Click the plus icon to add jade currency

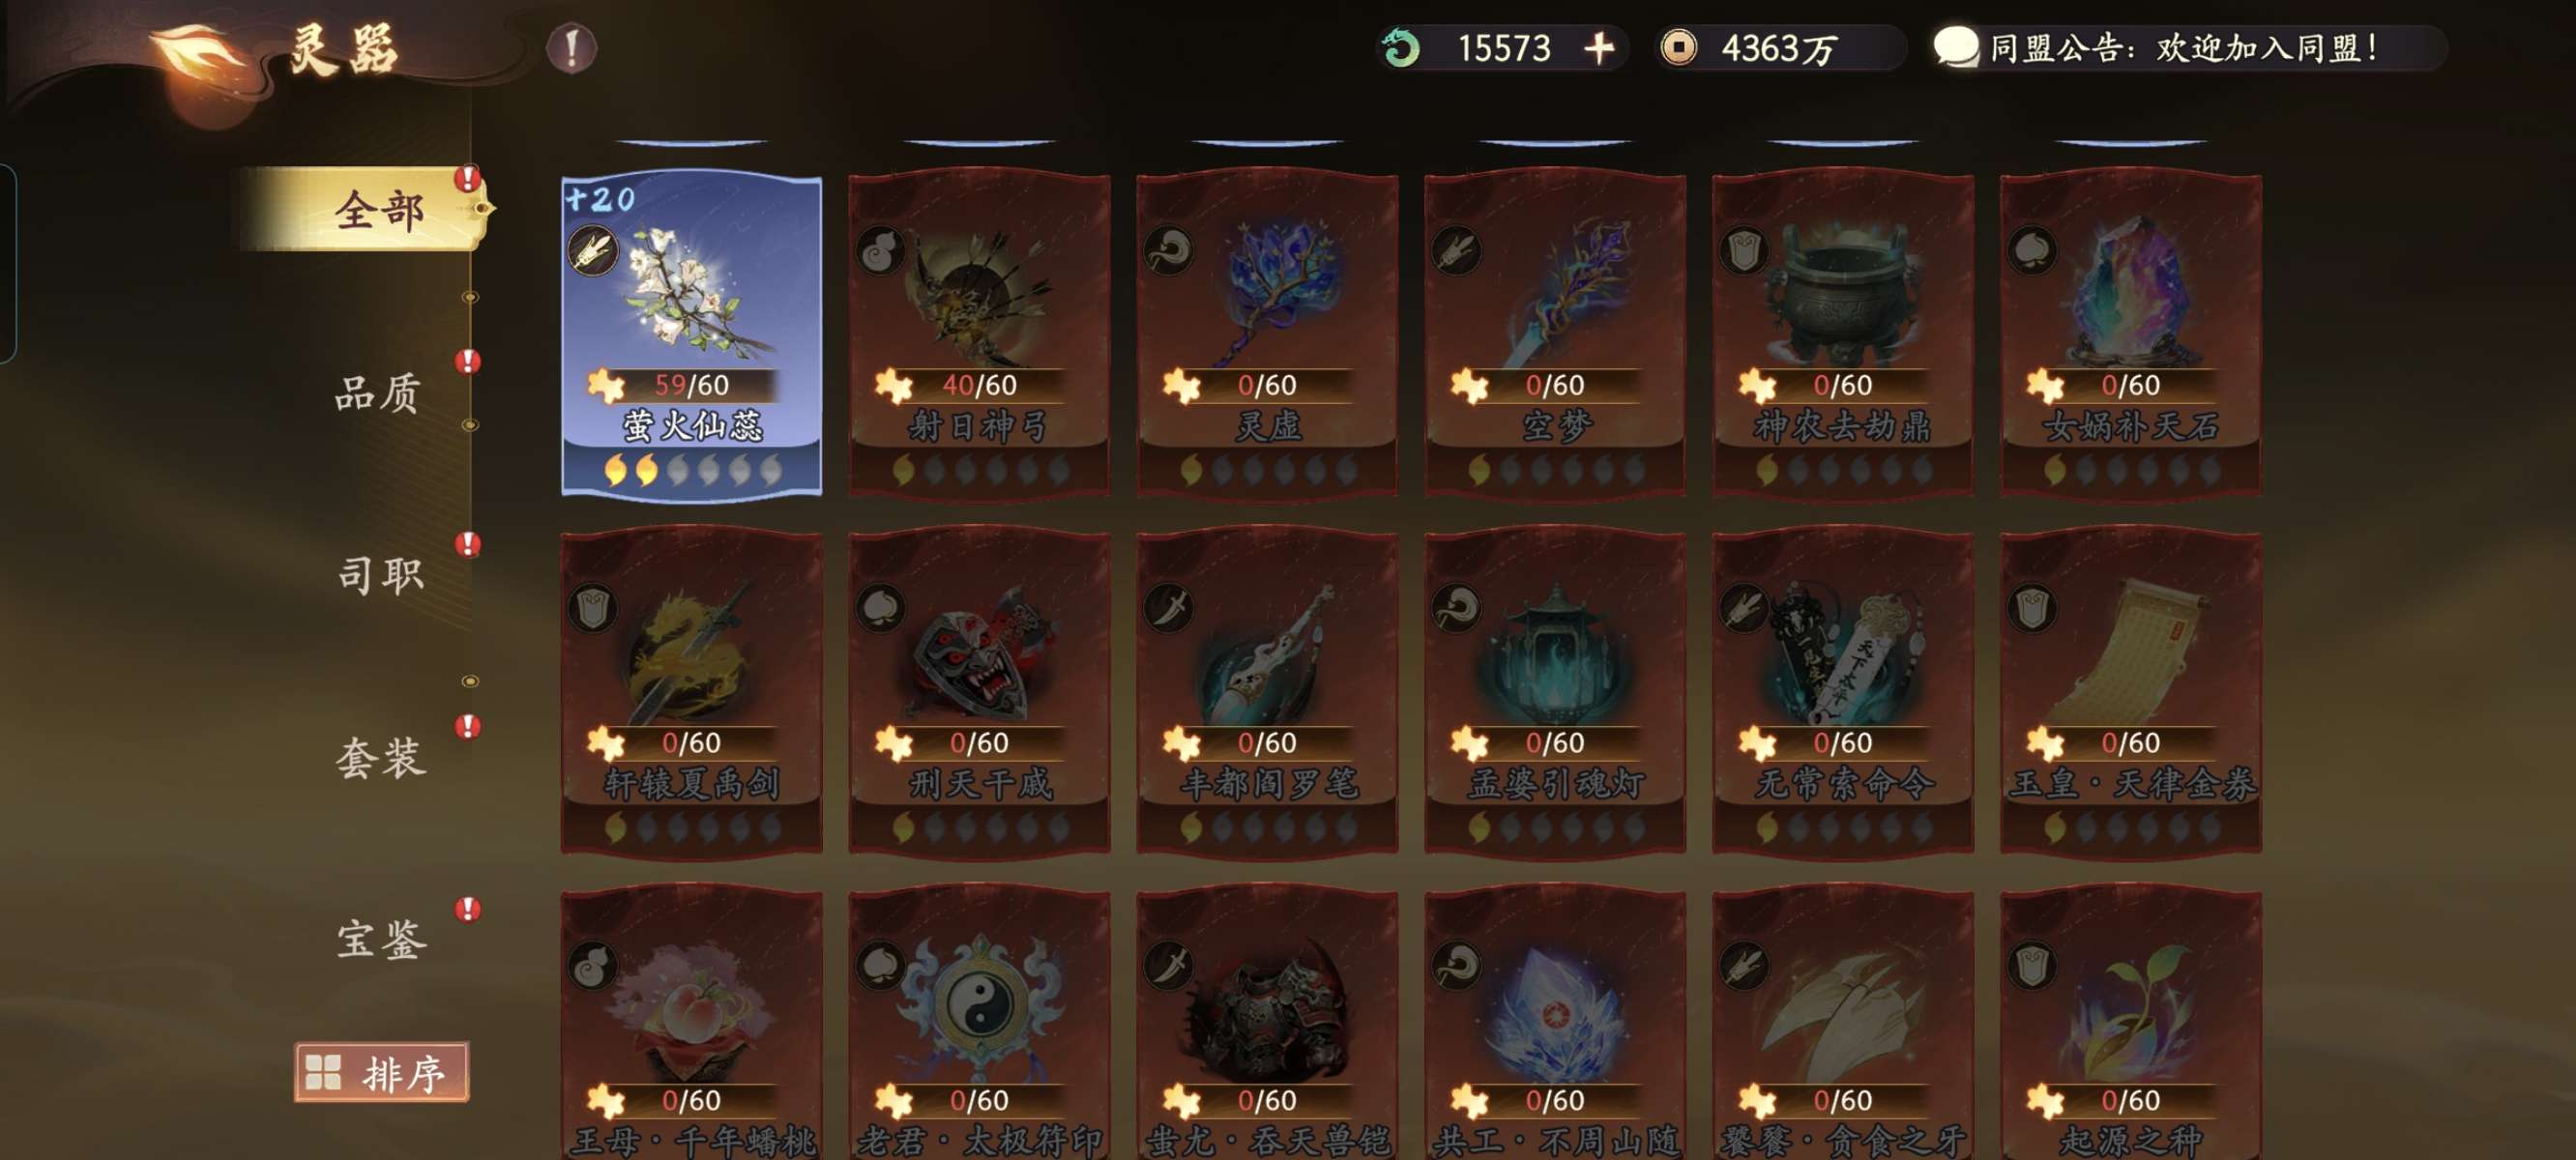[x=1599, y=48]
